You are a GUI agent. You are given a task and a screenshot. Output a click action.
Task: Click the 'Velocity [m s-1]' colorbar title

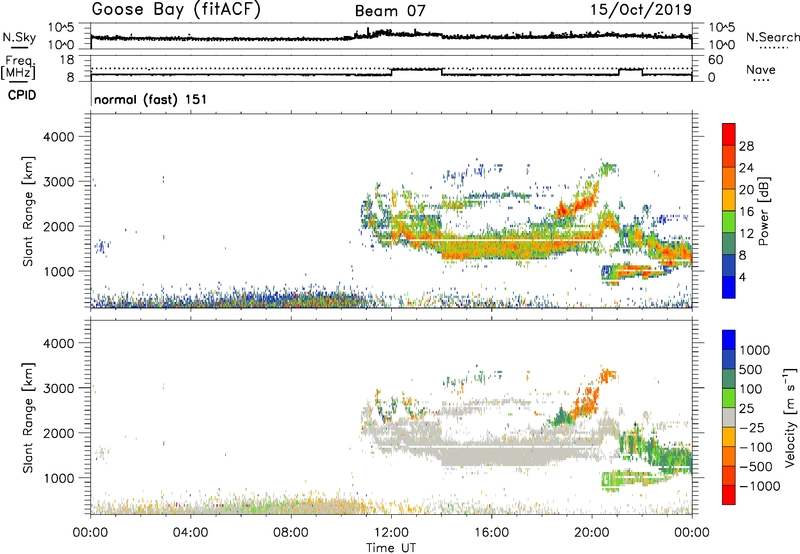click(x=790, y=418)
